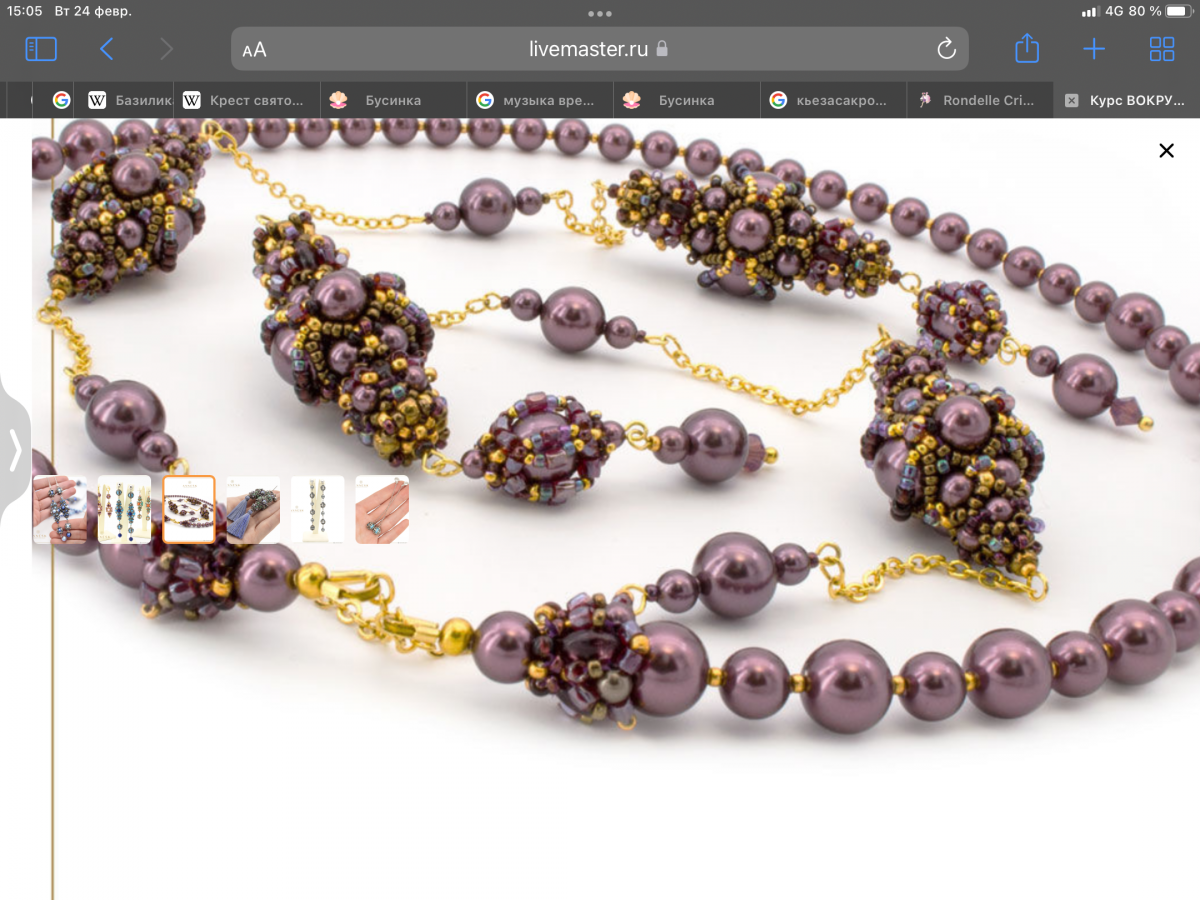Open the aA page settings menu

coord(255,50)
